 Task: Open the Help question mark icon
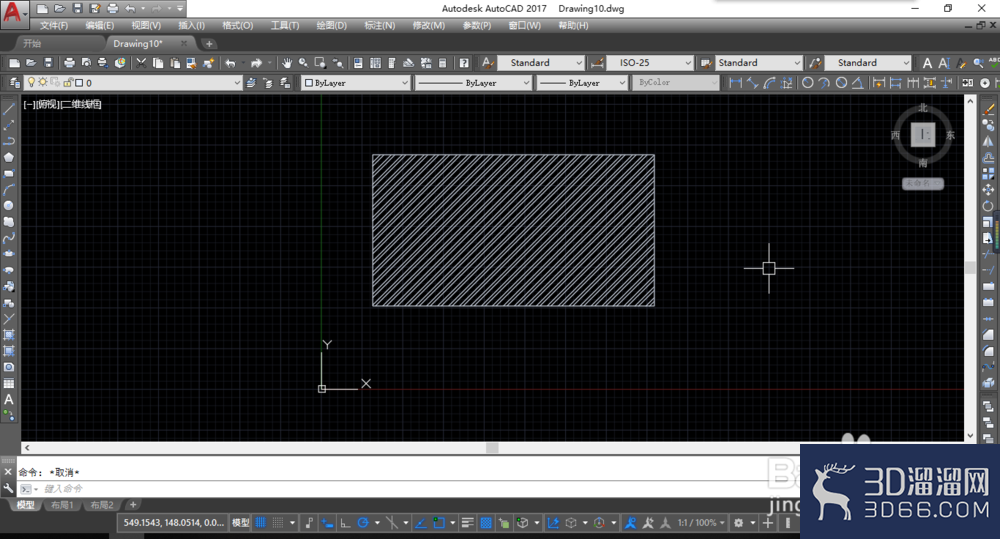464,63
